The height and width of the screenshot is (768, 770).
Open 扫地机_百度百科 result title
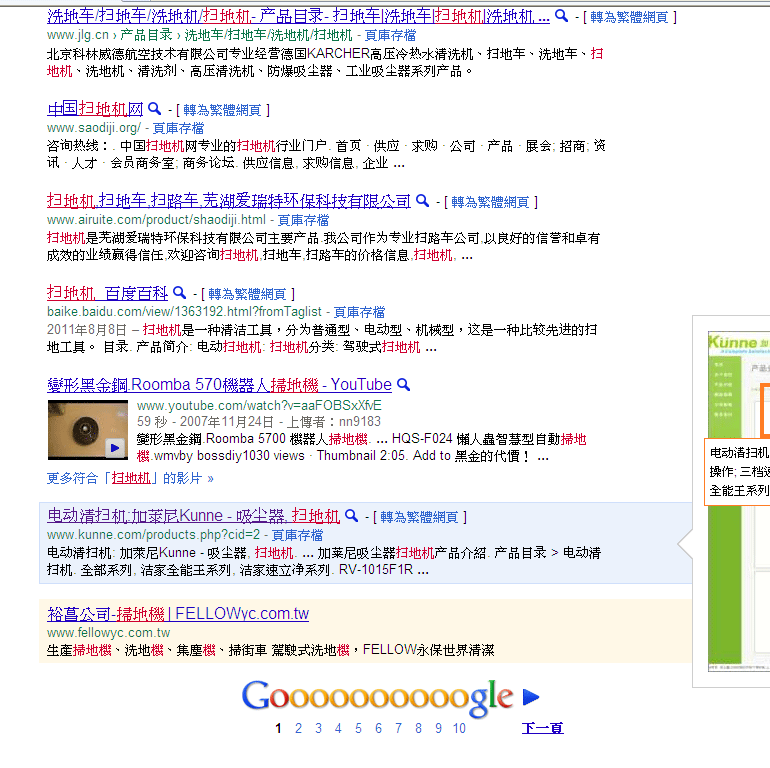108,293
